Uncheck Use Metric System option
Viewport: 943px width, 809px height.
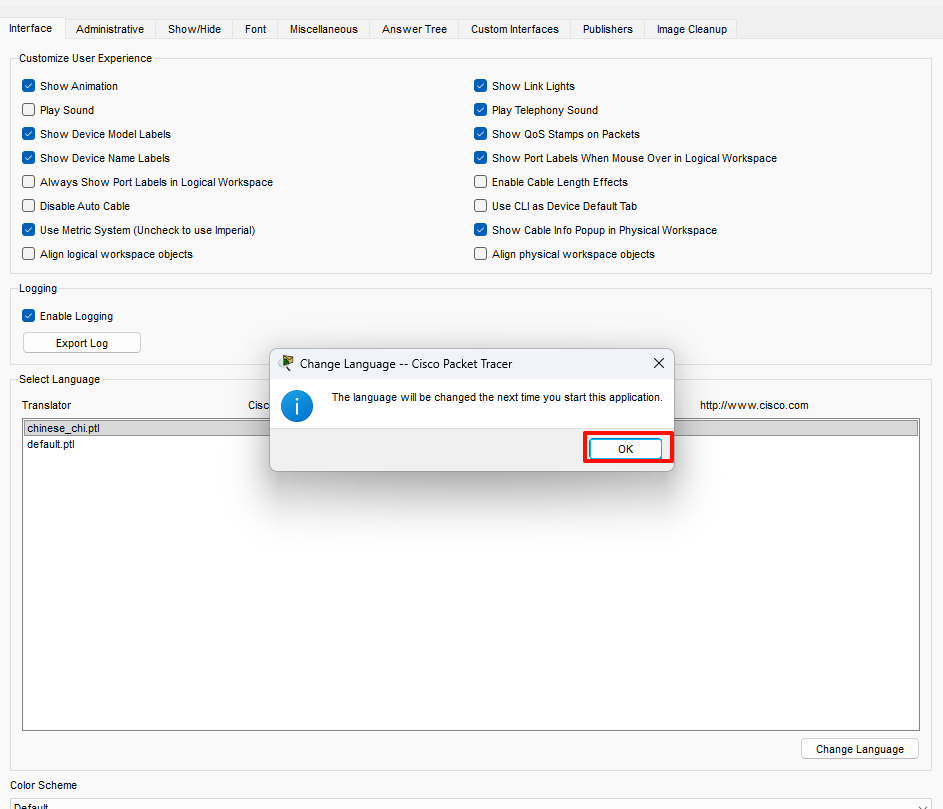[x=28, y=230]
